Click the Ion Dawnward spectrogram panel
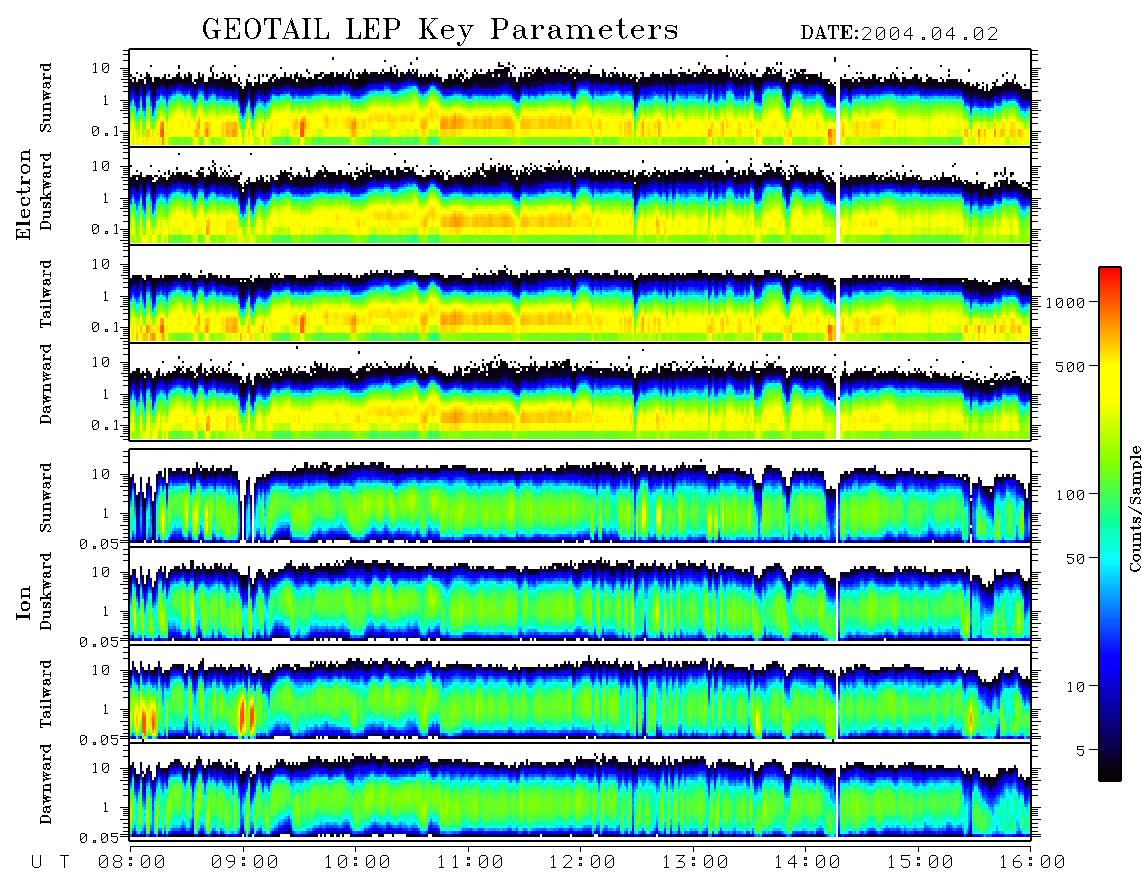Screen dimensions: 1142x880 click(x=580, y=790)
